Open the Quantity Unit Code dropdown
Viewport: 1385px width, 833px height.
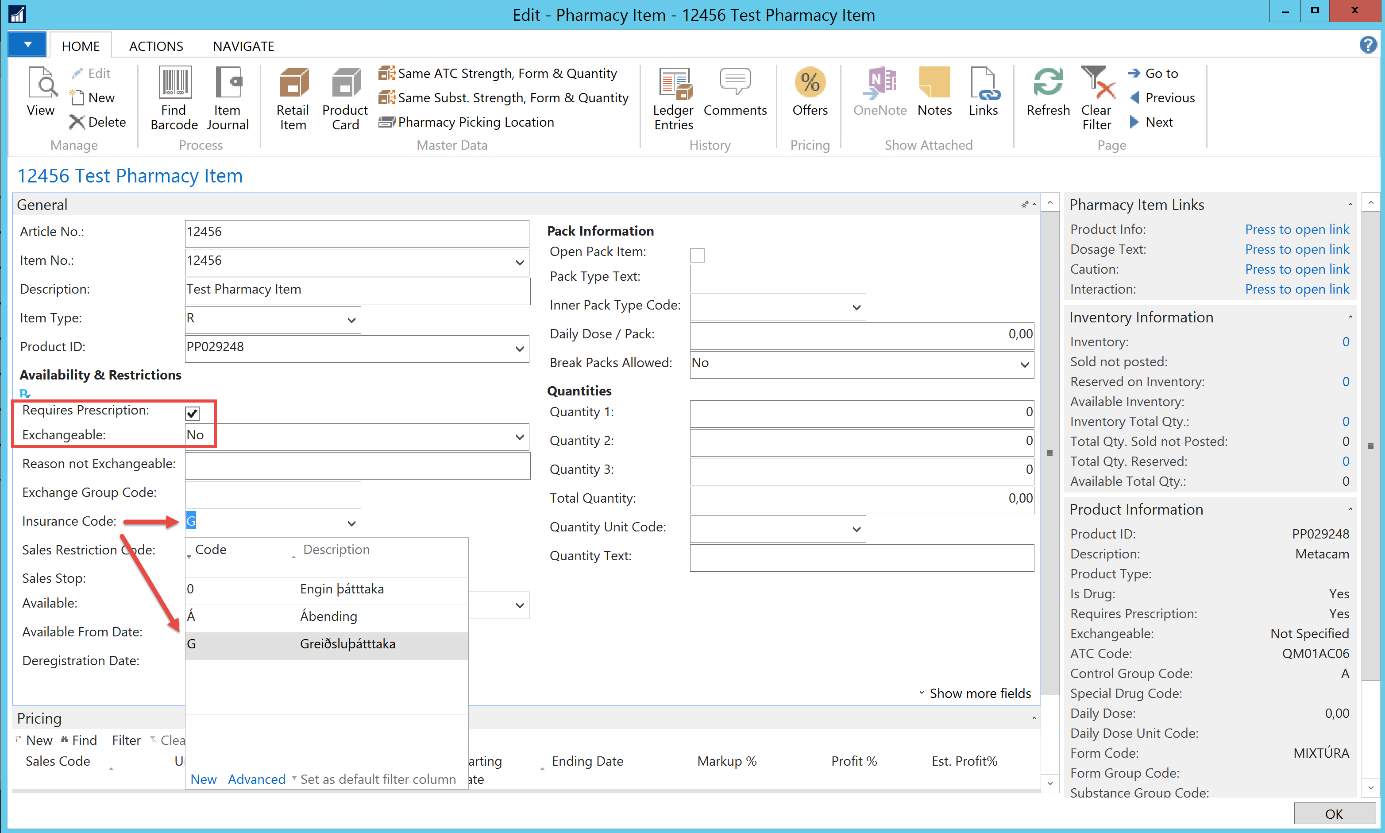pos(857,529)
